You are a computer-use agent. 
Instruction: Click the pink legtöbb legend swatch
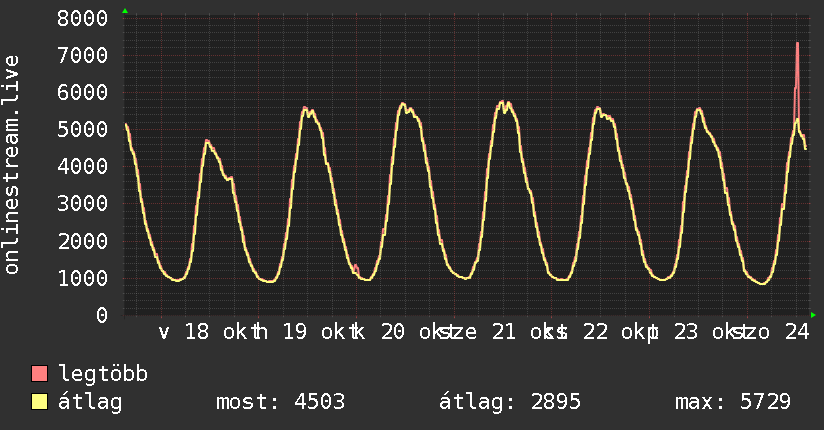(x=39, y=373)
